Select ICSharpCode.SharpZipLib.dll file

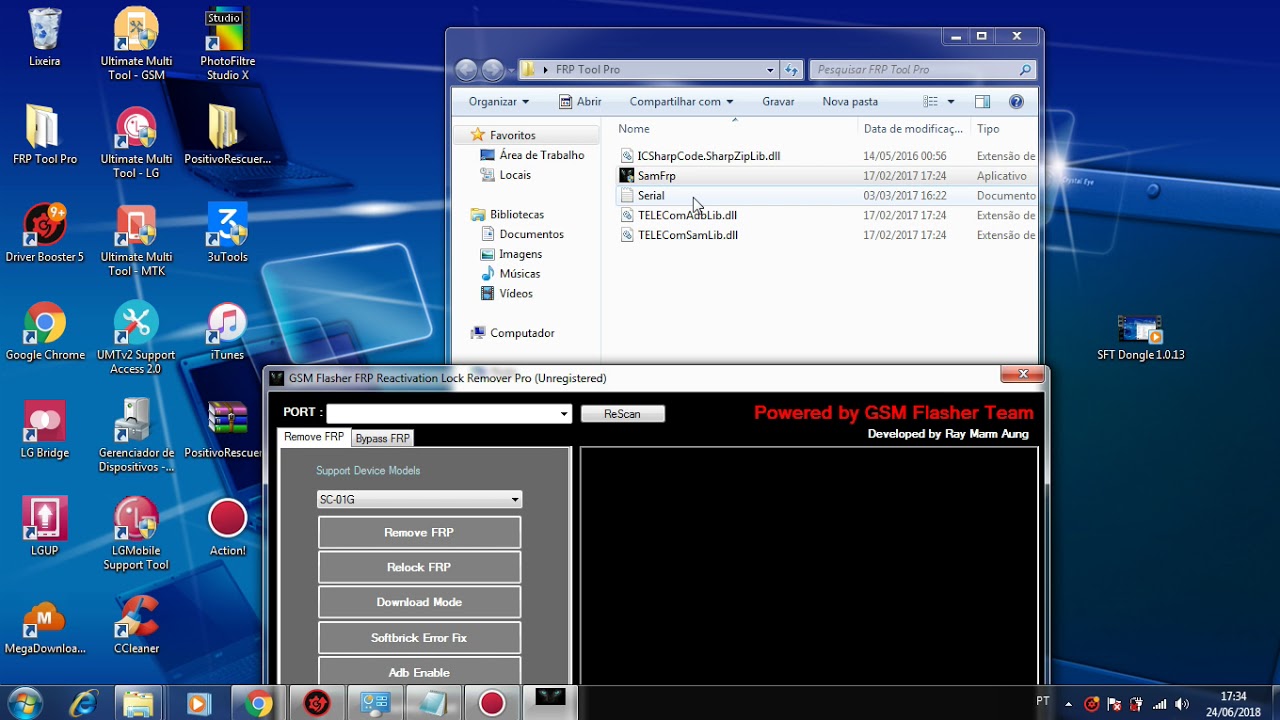(709, 156)
